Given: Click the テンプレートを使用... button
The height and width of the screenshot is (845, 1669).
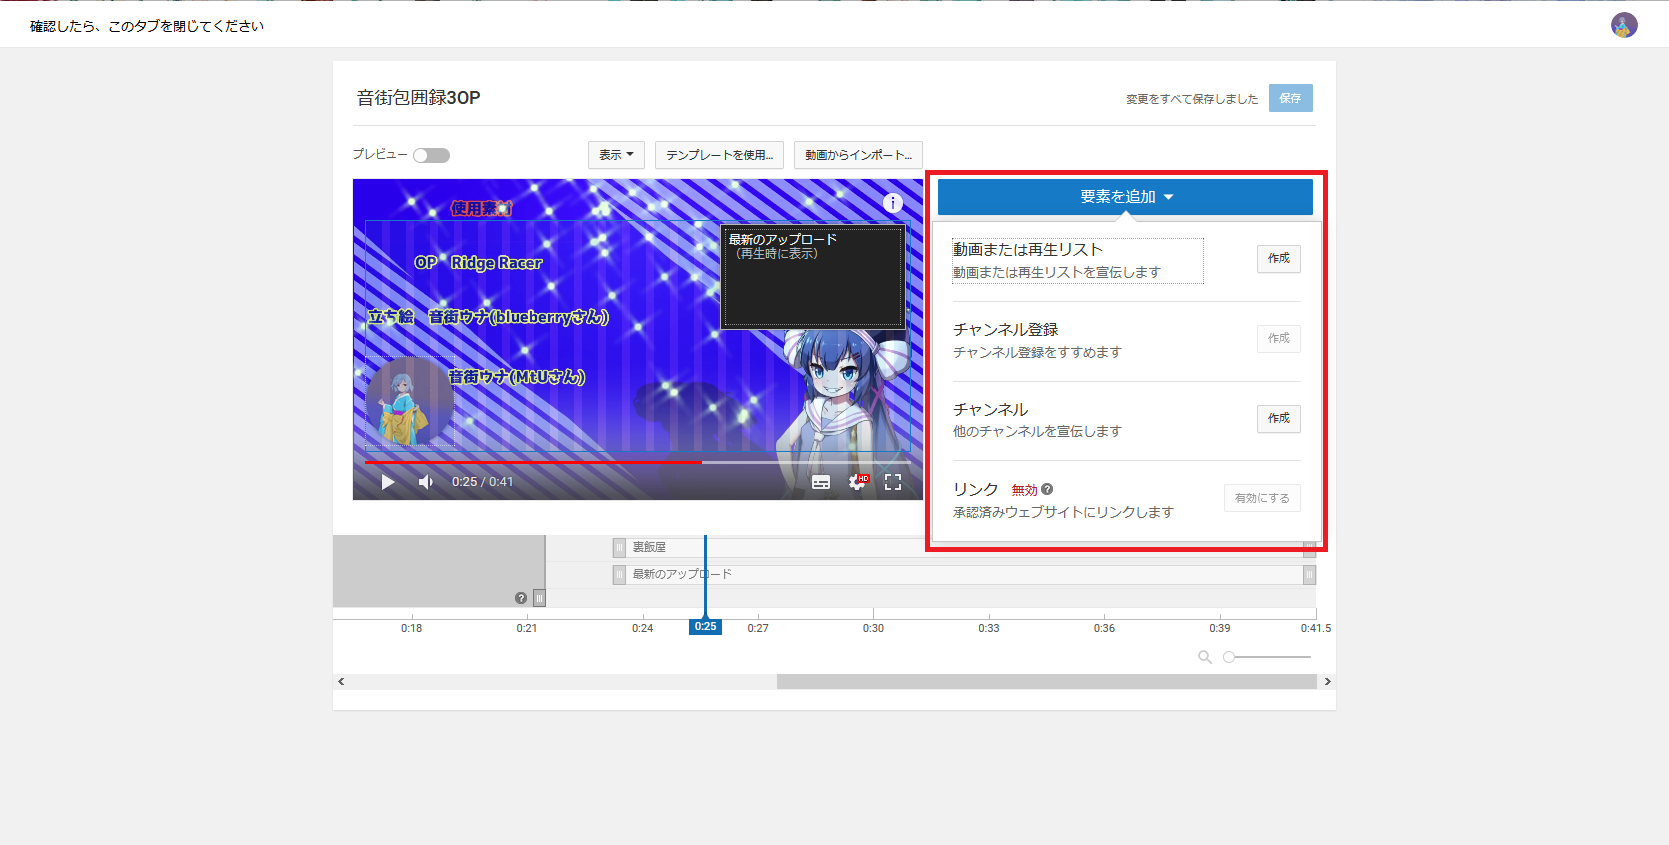Looking at the screenshot, I should (x=719, y=155).
